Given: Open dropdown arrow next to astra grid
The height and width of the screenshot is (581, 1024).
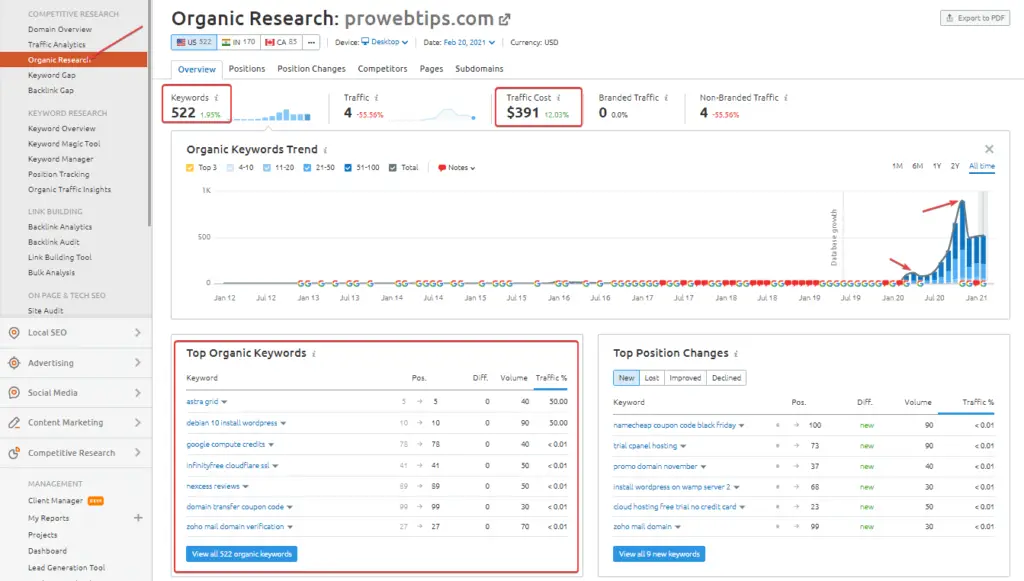Looking at the screenshot, I should coord(224,402).
